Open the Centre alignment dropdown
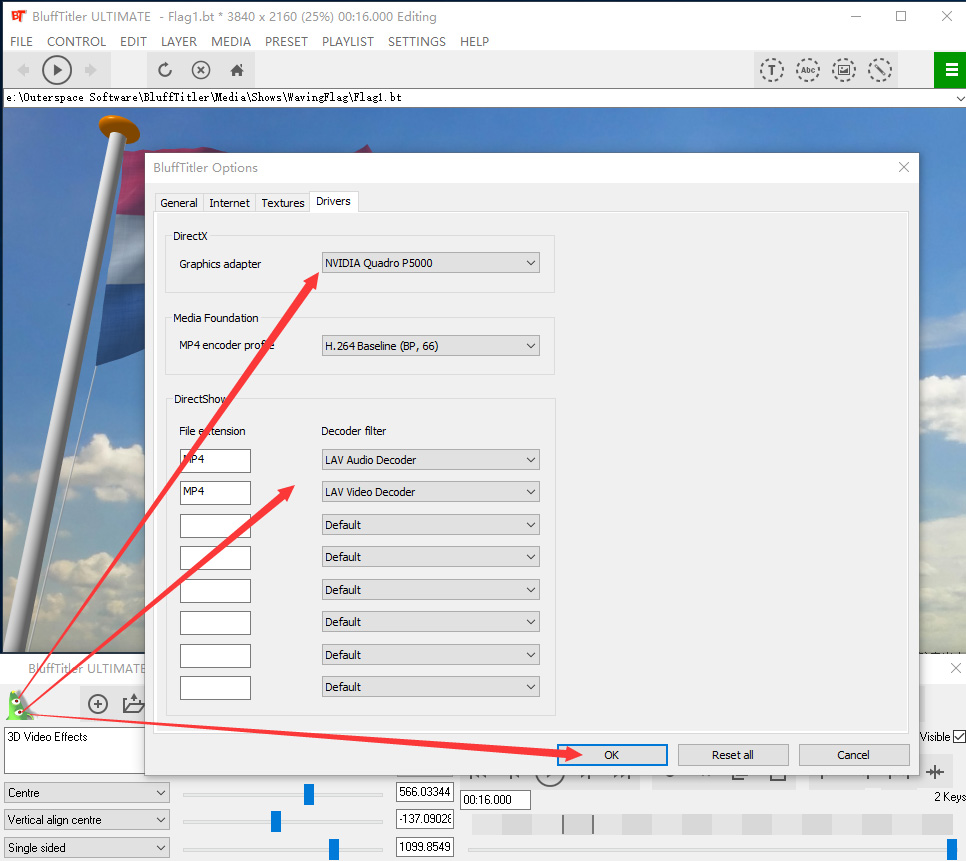This screenshot has width=966, height=861. tap(87, 793)
